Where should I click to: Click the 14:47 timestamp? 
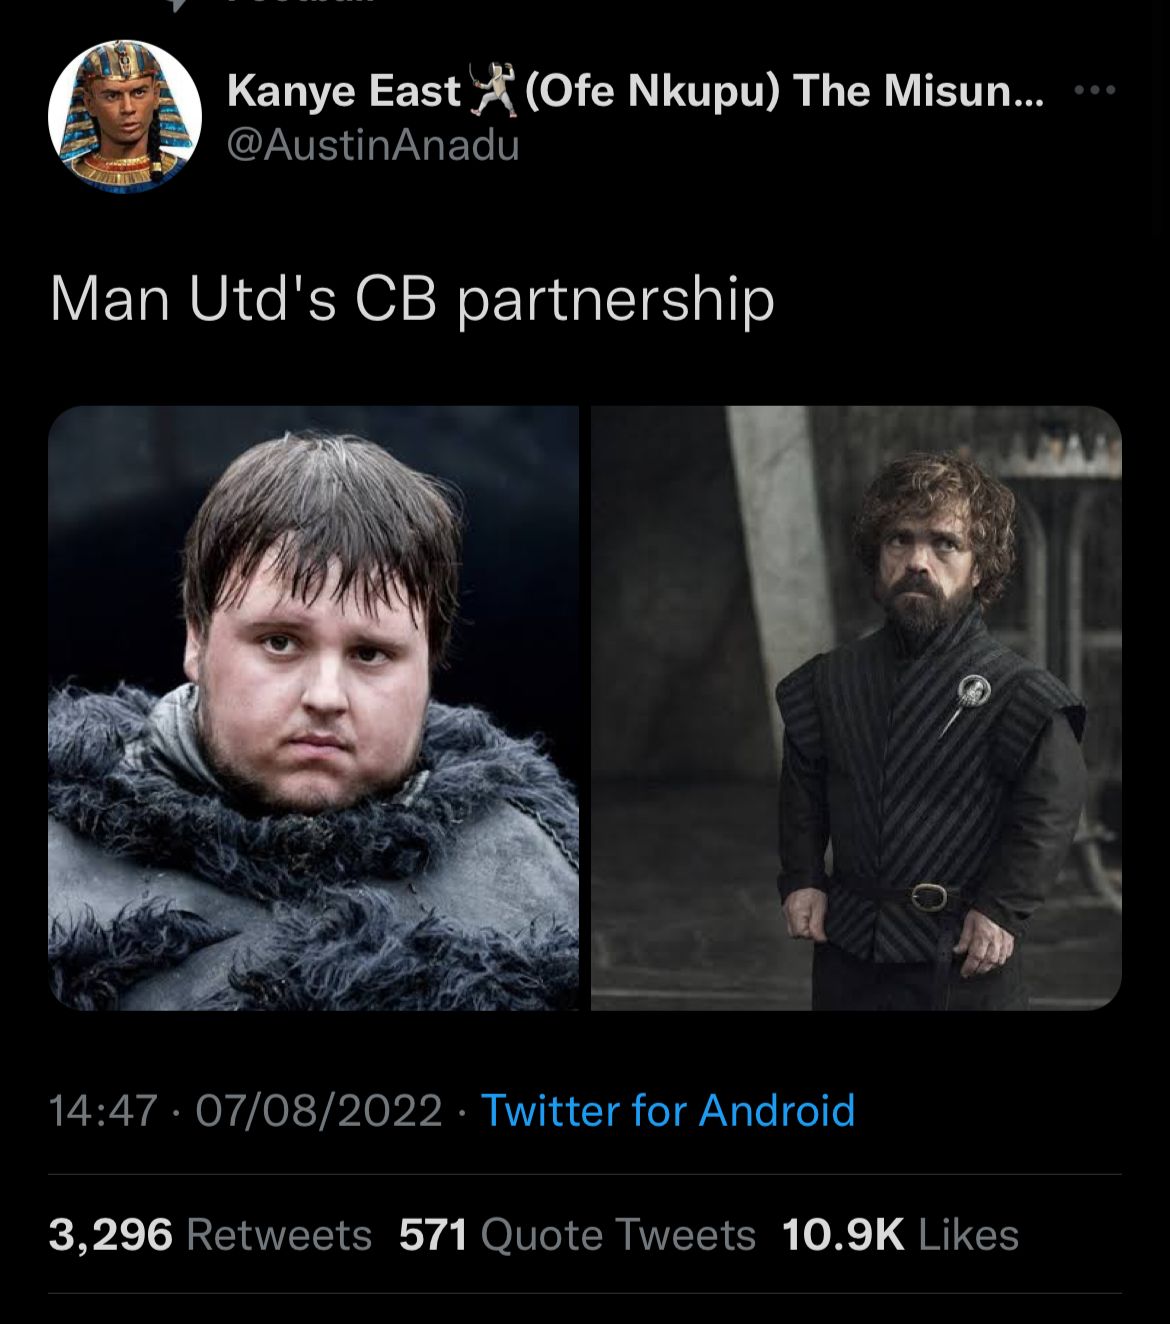(103, 1110)
